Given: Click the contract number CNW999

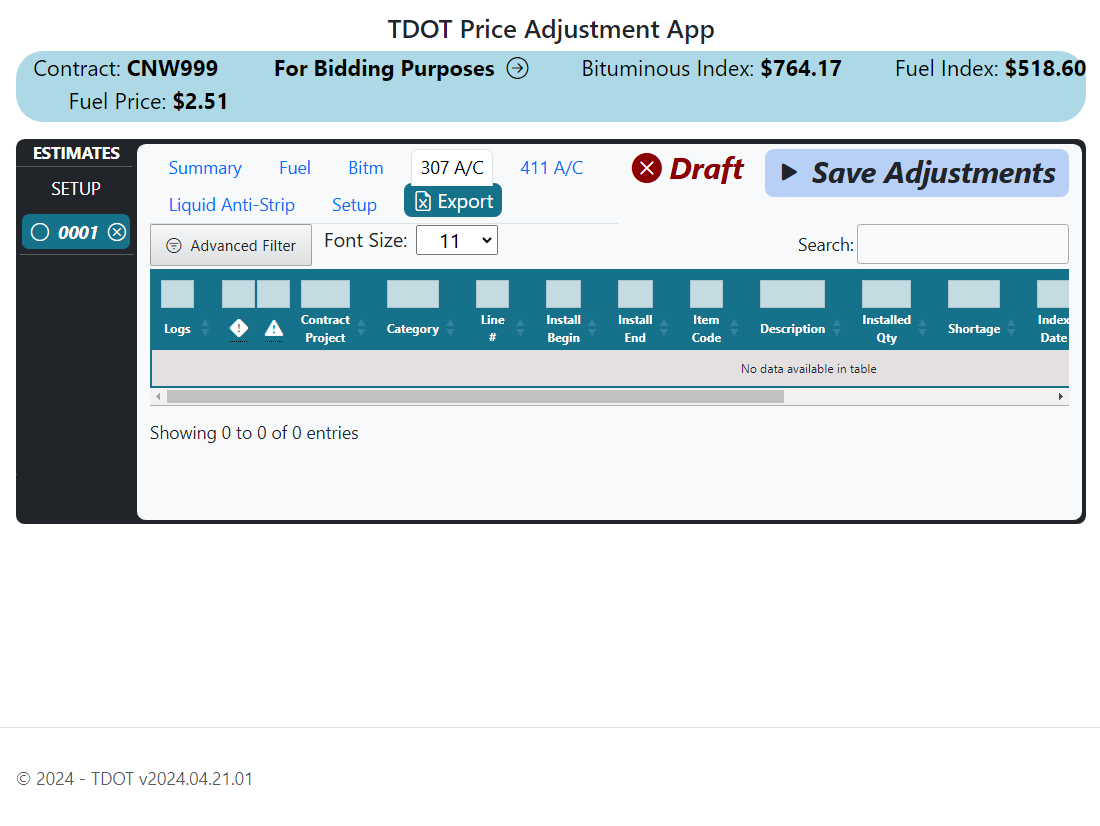Looking at the screenshot, I should [x=173, y=69].
